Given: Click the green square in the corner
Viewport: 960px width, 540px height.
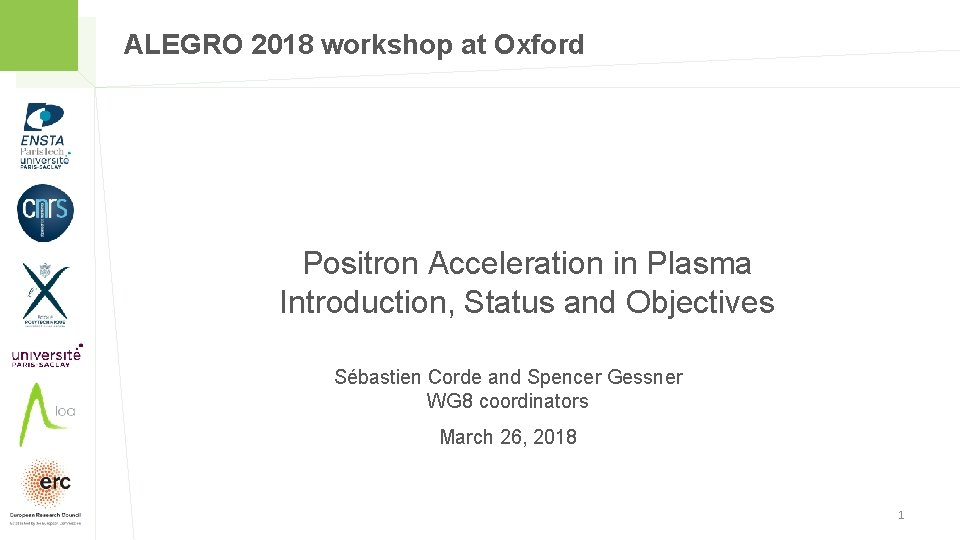Looking at the screenshot, I should pyautogui.click(x=39, y=35).
